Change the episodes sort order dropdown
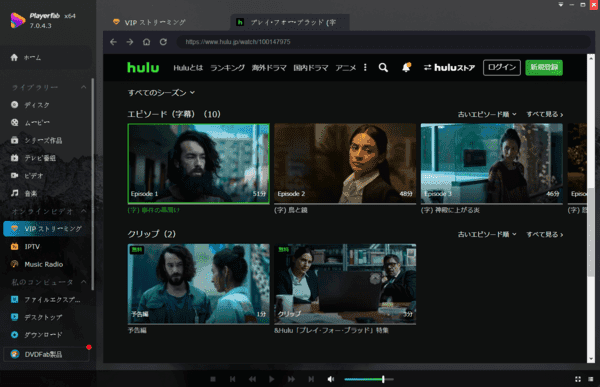This screenshot has width=600, height=387. pos(487,114)
